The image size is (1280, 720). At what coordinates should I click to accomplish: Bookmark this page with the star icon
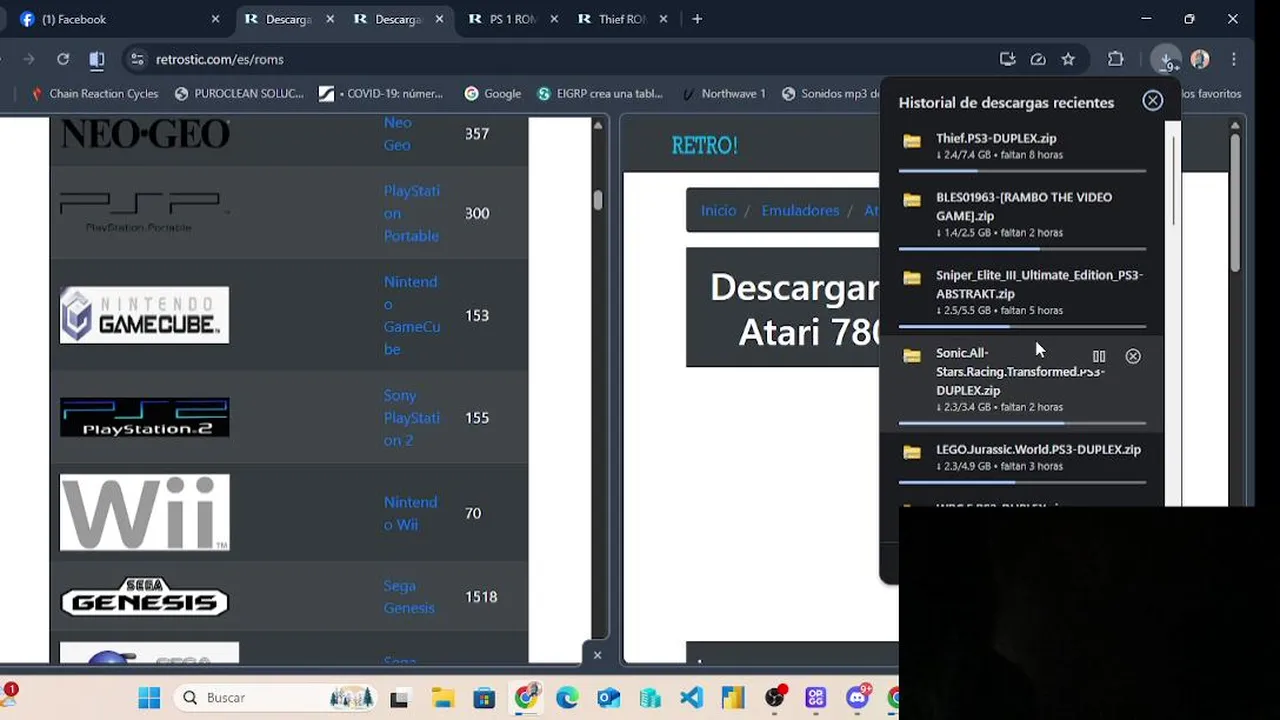(1068, 59)
